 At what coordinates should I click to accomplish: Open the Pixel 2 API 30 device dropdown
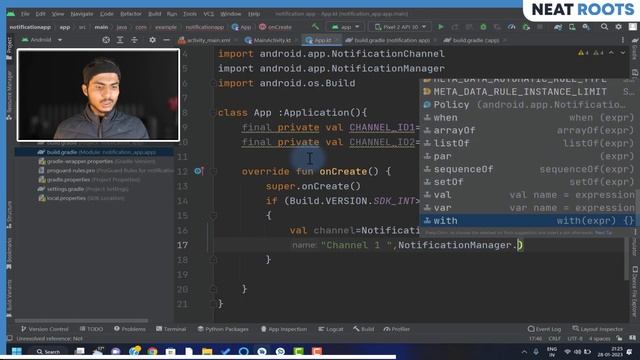click(400, 27)
